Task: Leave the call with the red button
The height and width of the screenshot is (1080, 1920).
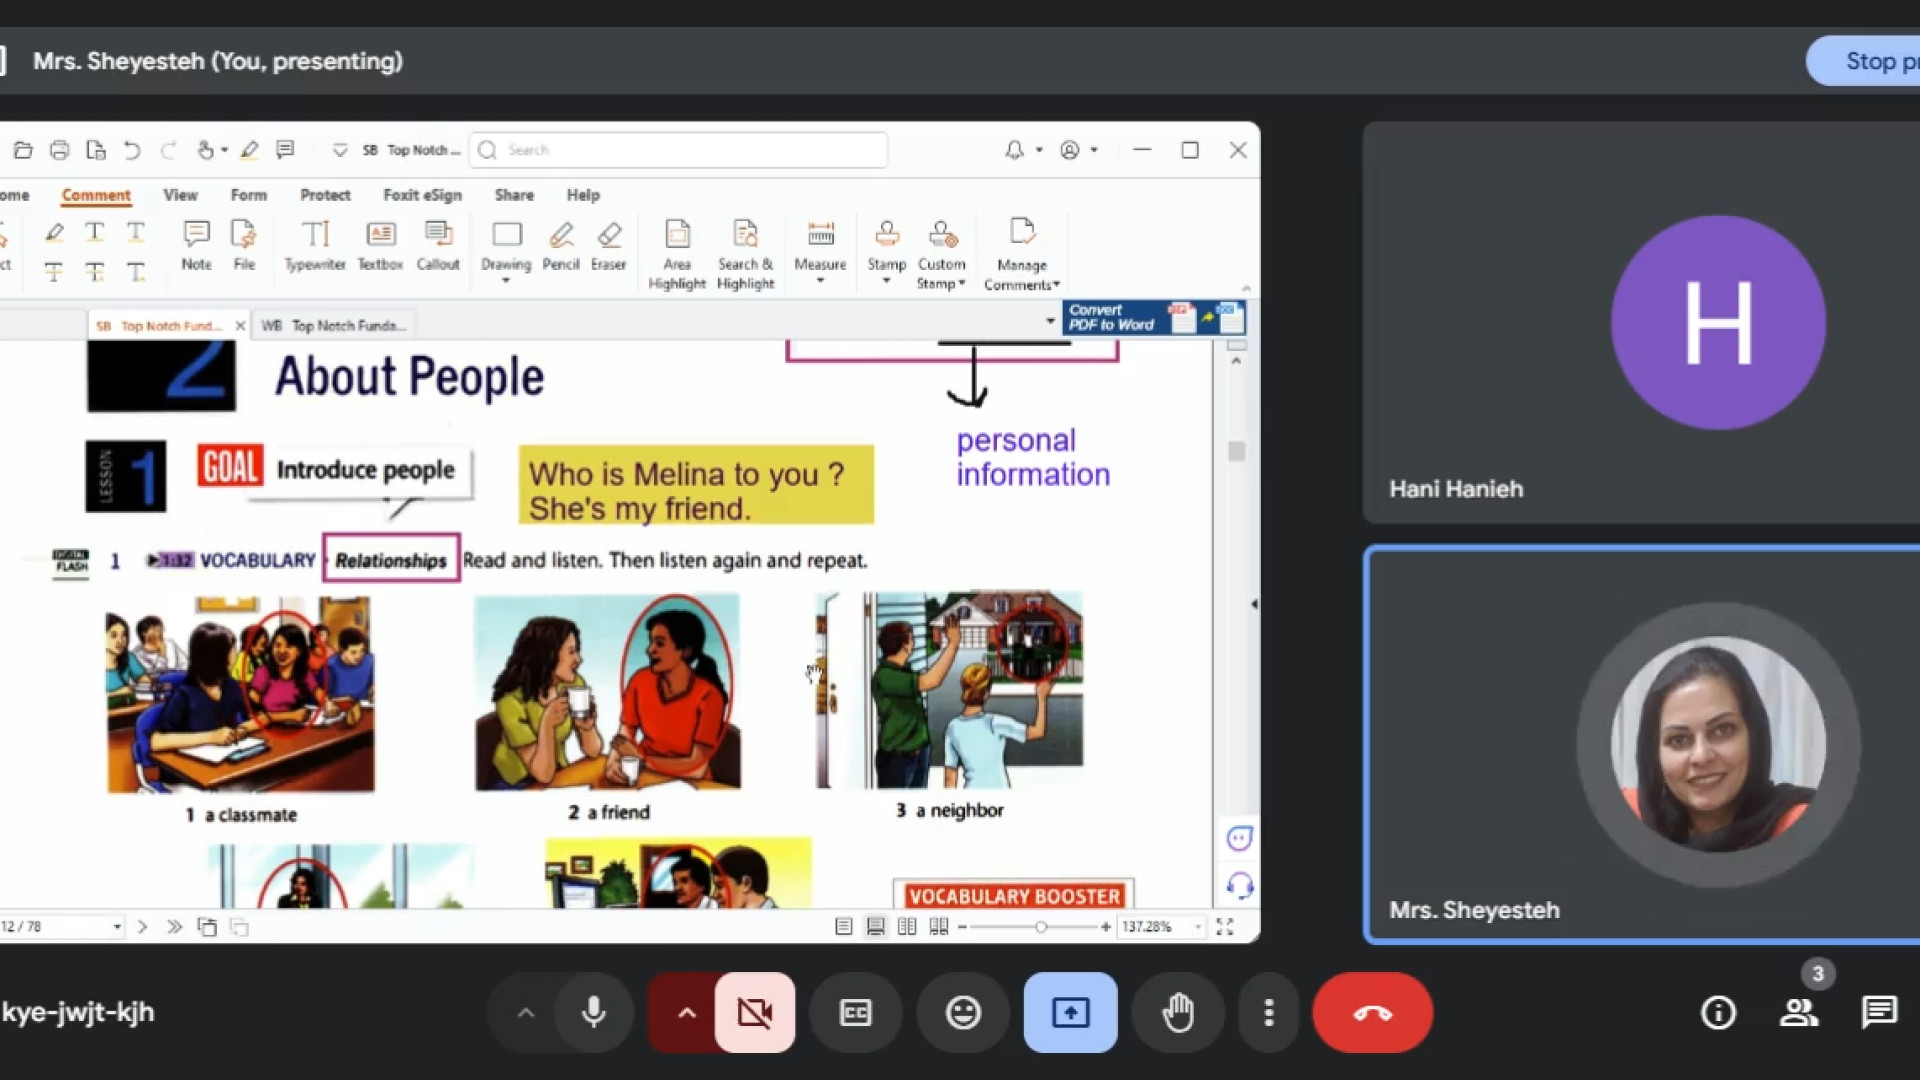Action: pyautogui.click(x=1372, y=1013)
